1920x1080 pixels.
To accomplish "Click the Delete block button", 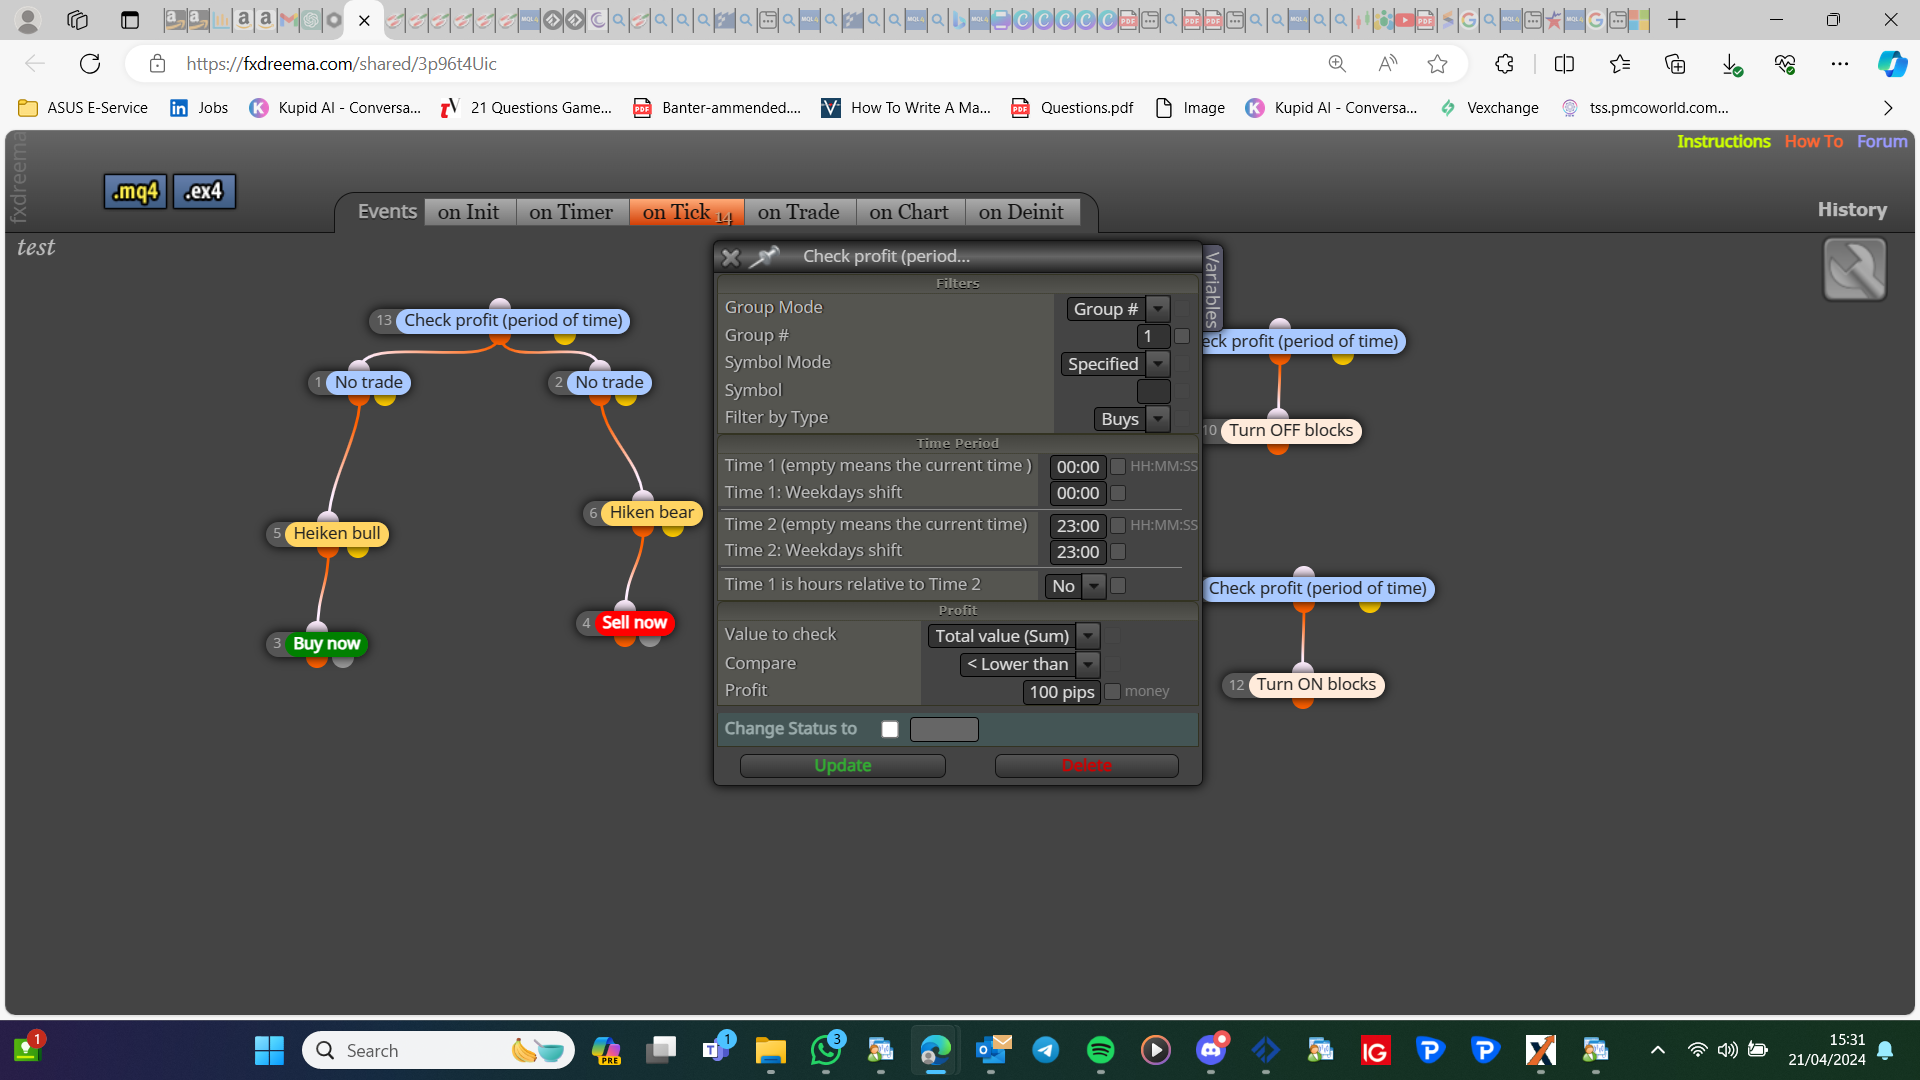I will point(1087,766).
